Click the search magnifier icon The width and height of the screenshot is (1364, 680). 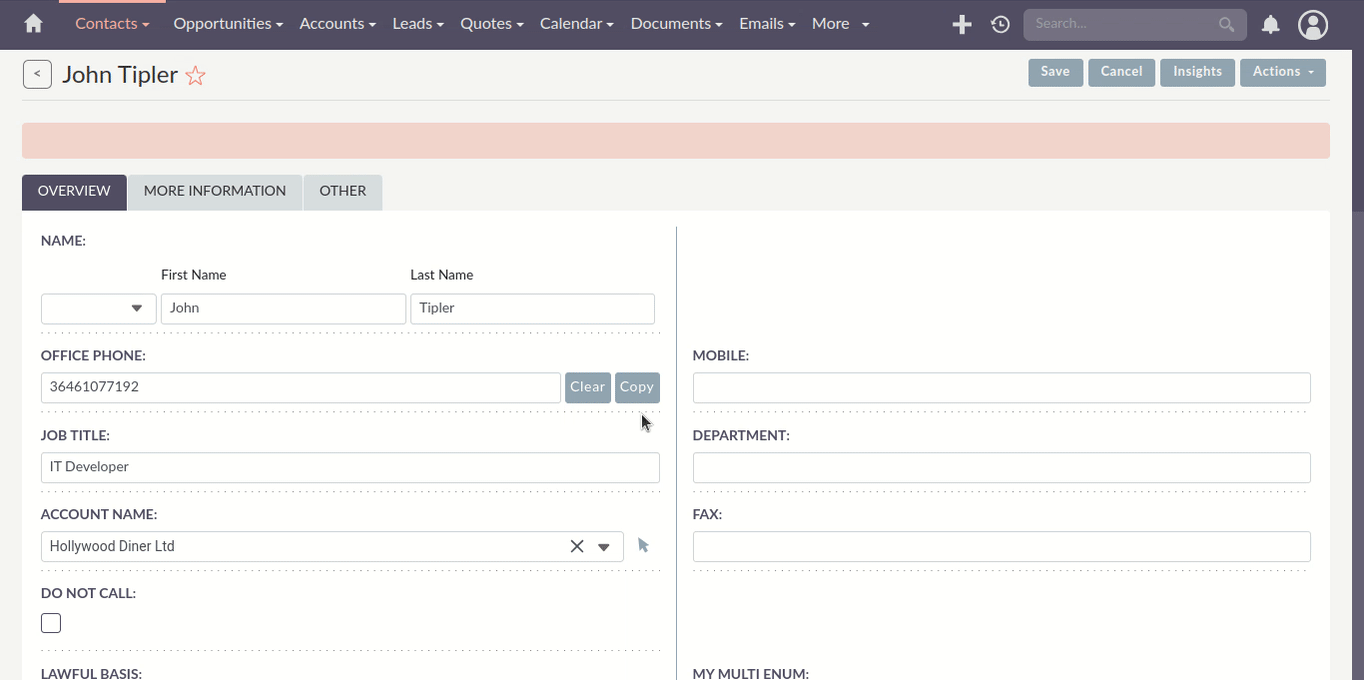pos(1226,24)
